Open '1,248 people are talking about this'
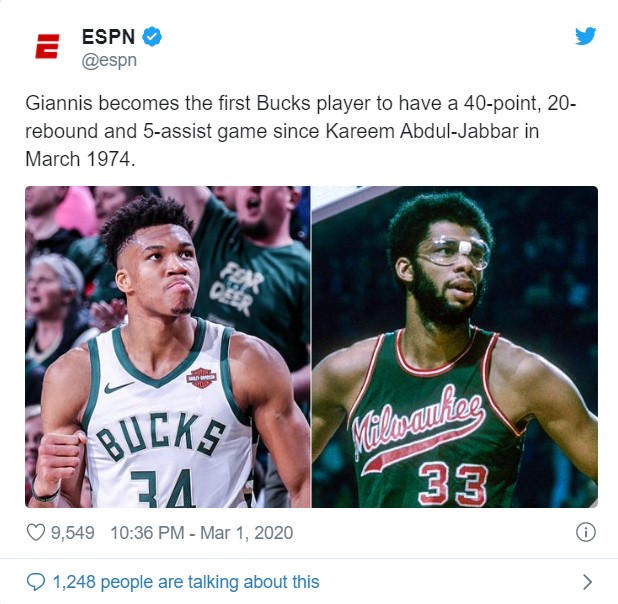The image size is (618, 604). coord(186,582)
